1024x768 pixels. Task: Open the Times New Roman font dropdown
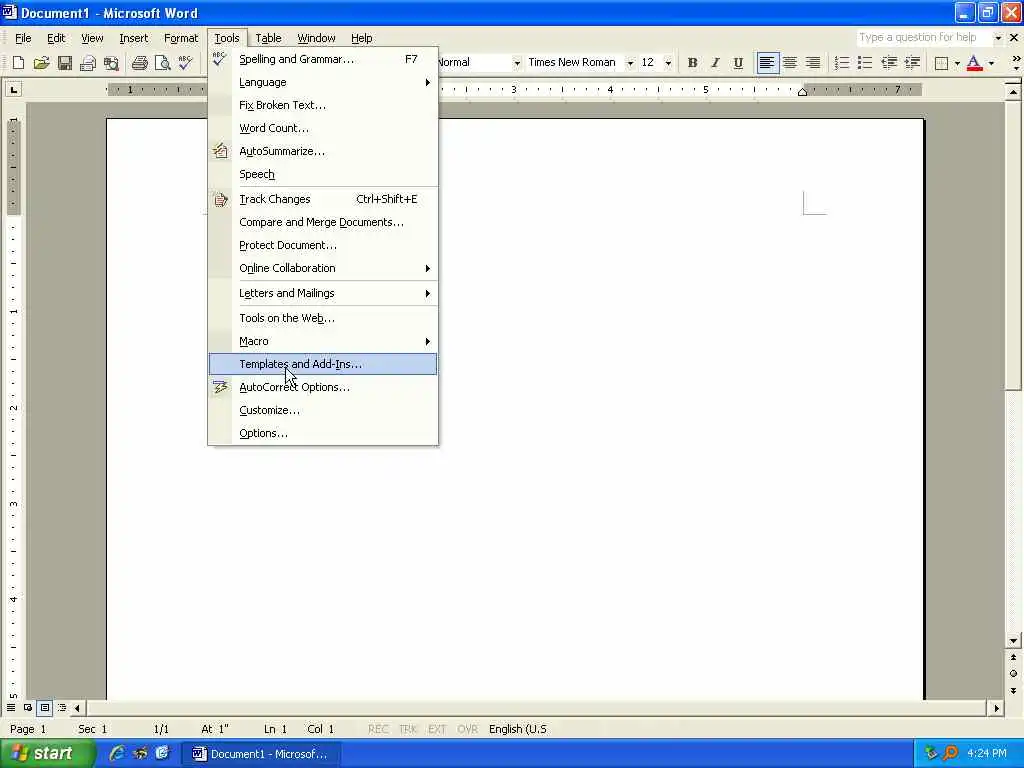pyautogui.click(x=630, y=63)
